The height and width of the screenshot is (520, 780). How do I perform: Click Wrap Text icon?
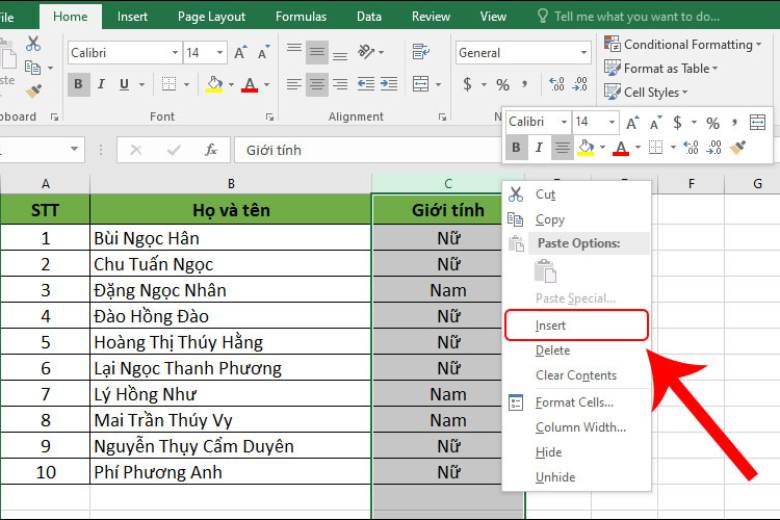point(421,52)
